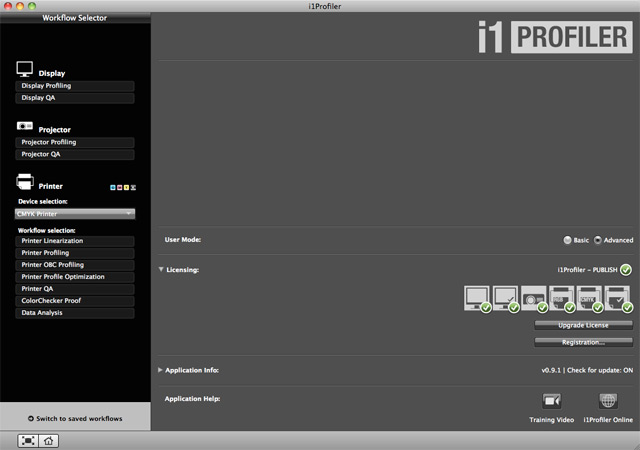Click the User Mode label
640x450 pixels.
click(183, 240)
